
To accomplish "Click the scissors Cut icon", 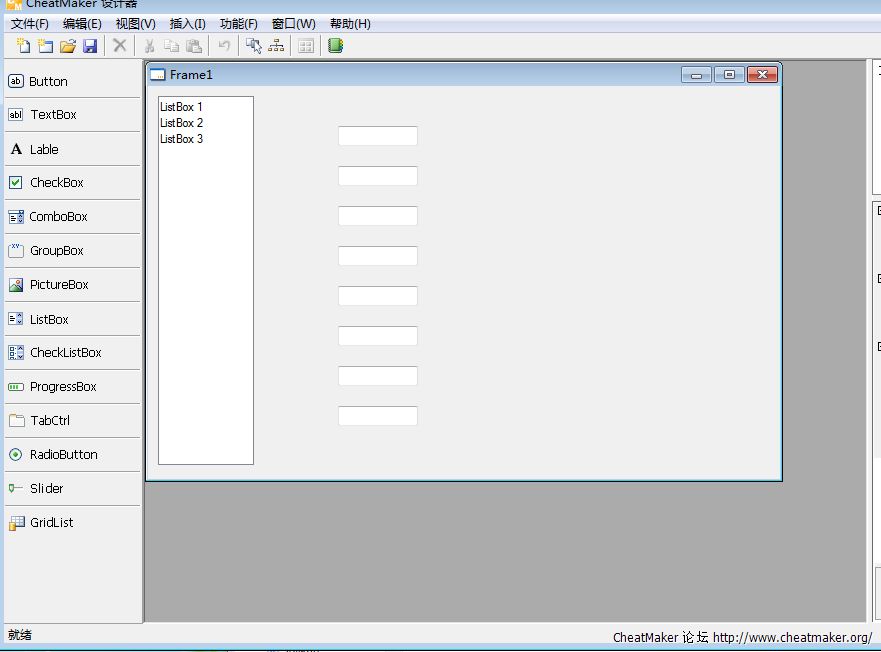I will click(149, 46).
